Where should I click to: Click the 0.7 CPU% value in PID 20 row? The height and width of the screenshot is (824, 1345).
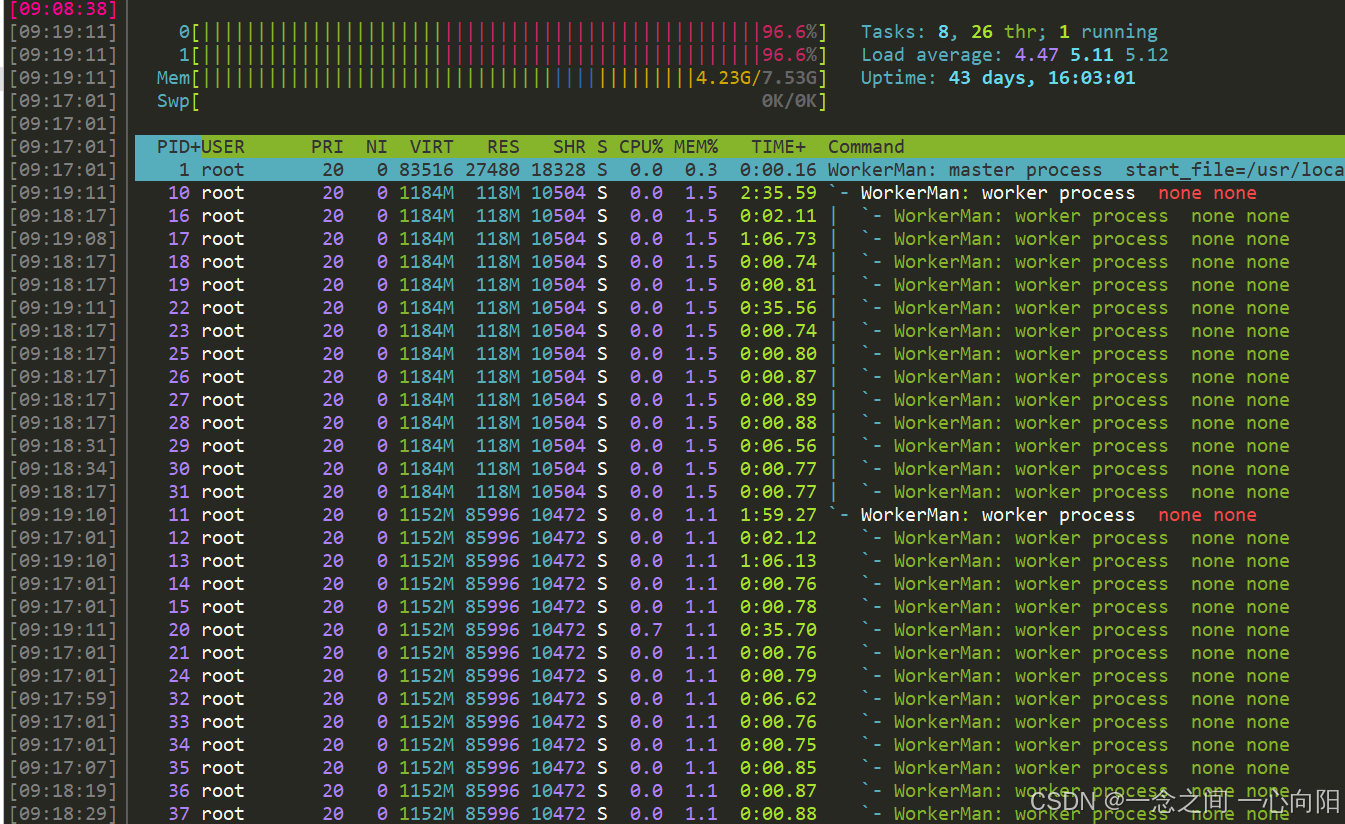(646, 630)
